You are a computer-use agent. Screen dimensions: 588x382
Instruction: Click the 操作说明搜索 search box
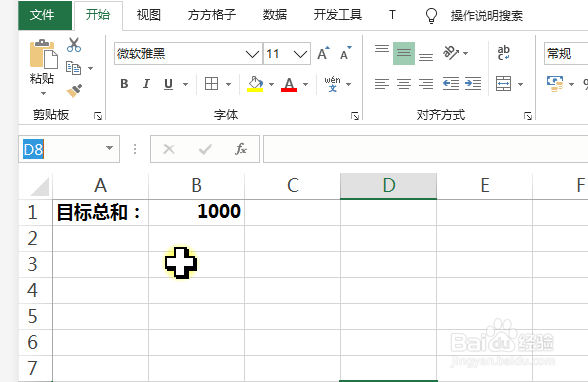487,16
